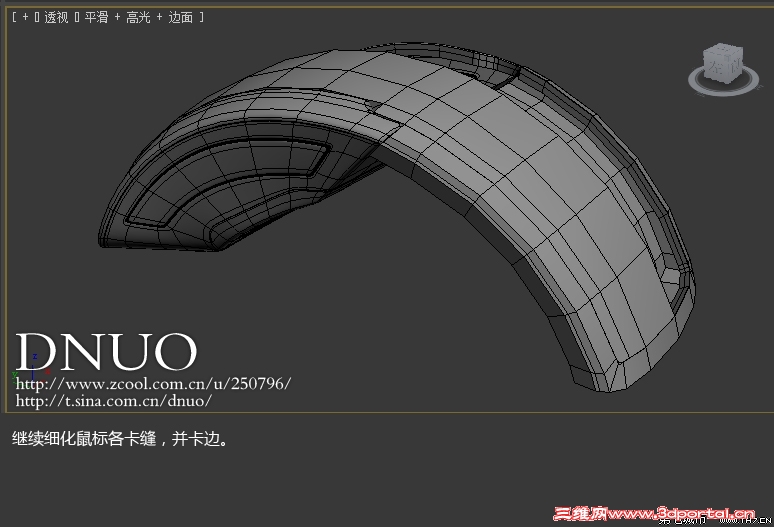Click the XYZ axis tripod gizmo
774x527 pixels.
(x=31, y=369)
